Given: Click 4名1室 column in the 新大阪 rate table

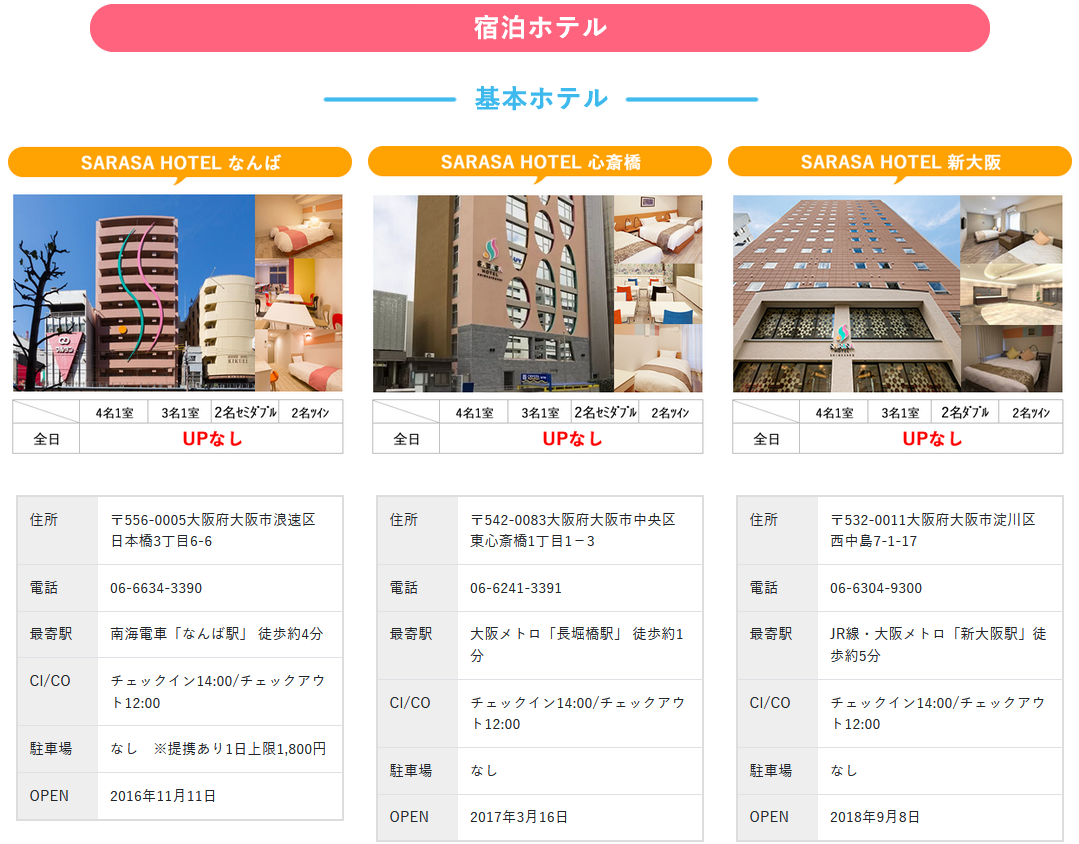Looking at the screenshot, I should pos(834,412).
